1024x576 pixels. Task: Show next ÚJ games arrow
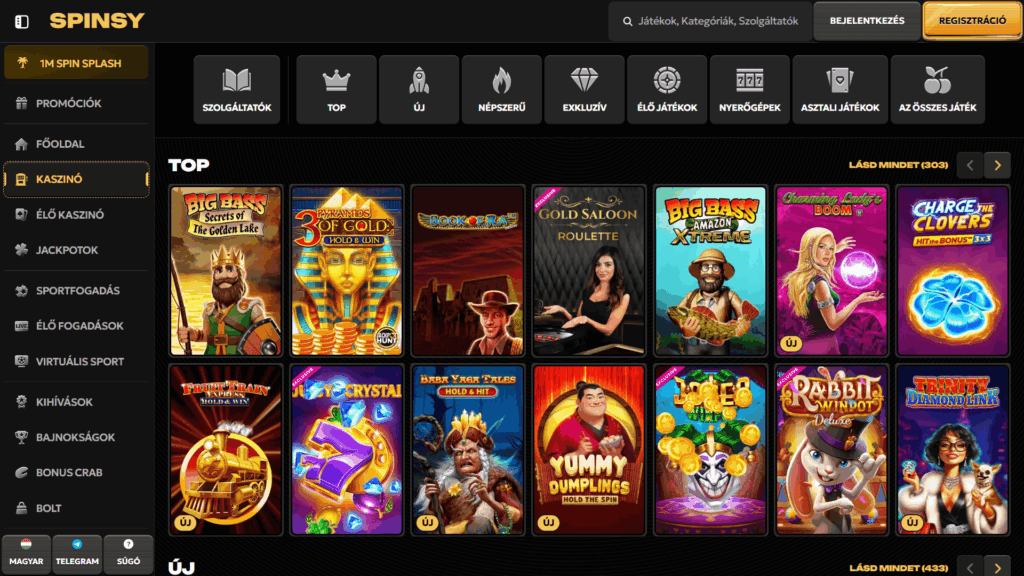click(997, 567)
